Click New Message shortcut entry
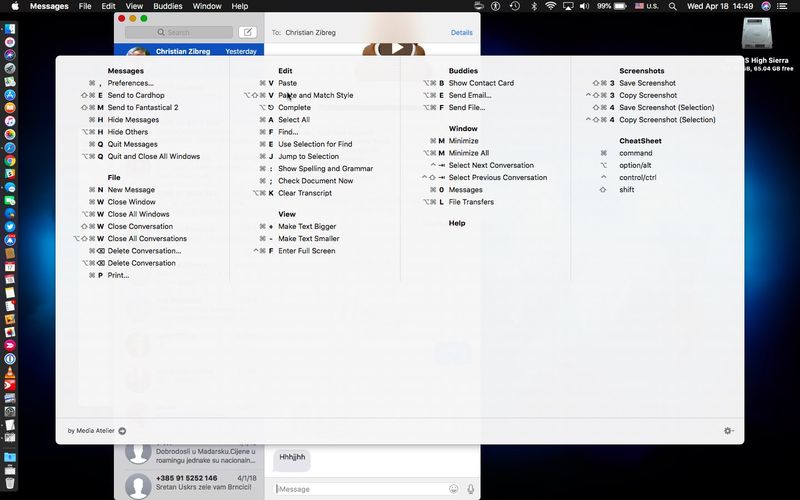 pyautogui.click(x=131, y=189)
